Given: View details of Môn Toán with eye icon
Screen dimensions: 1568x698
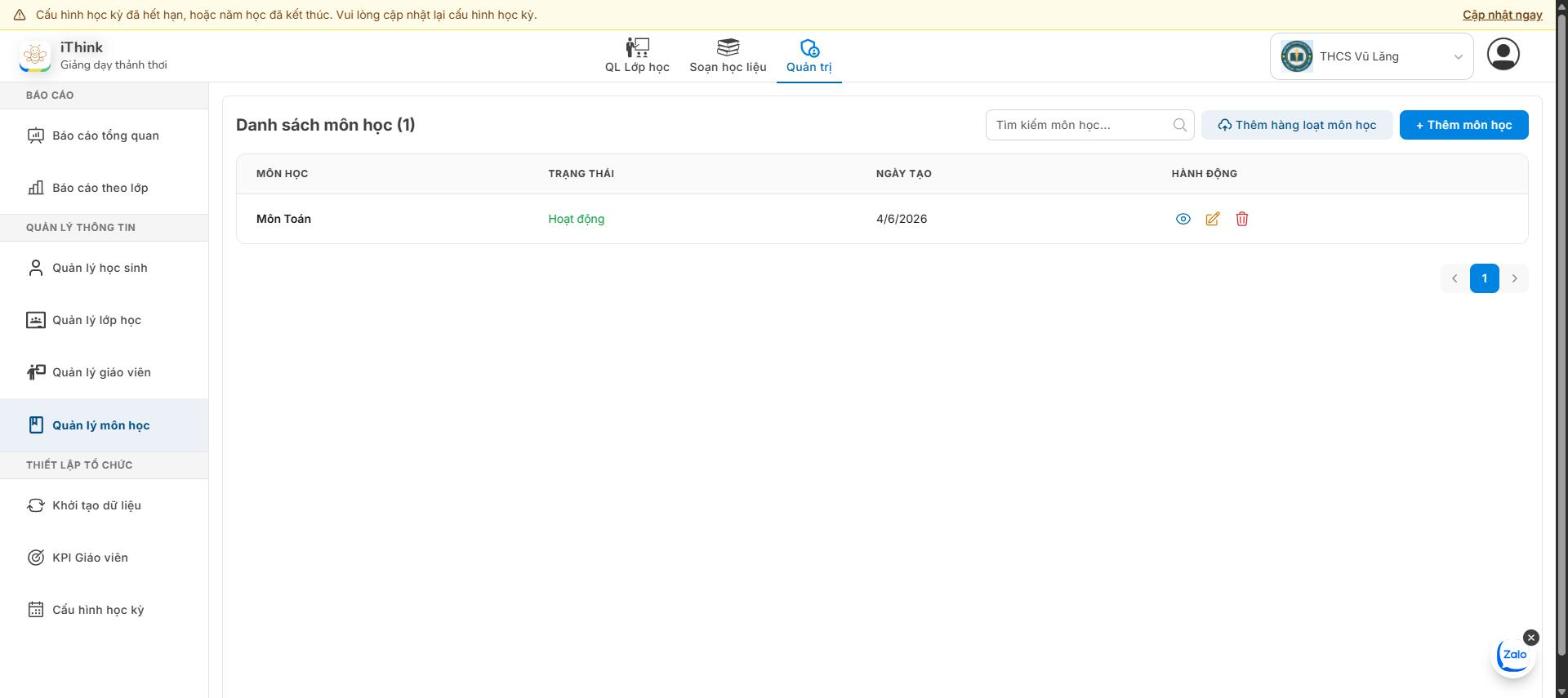Looking at the screenshot, I should (x=1183, y=219).
